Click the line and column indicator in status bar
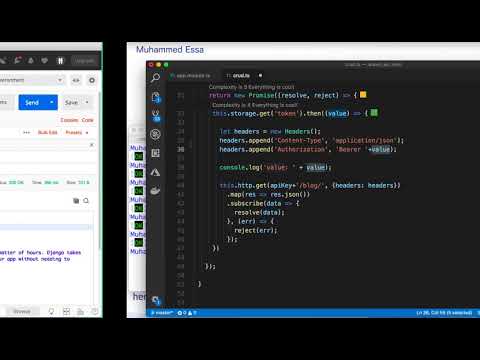 [x=444, y=313]
